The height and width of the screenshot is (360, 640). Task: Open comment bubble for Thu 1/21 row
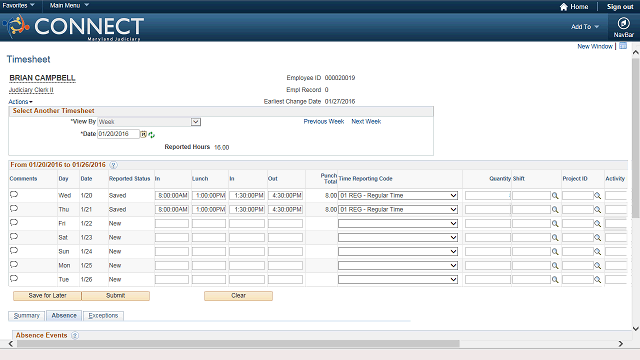pos(14,209)
